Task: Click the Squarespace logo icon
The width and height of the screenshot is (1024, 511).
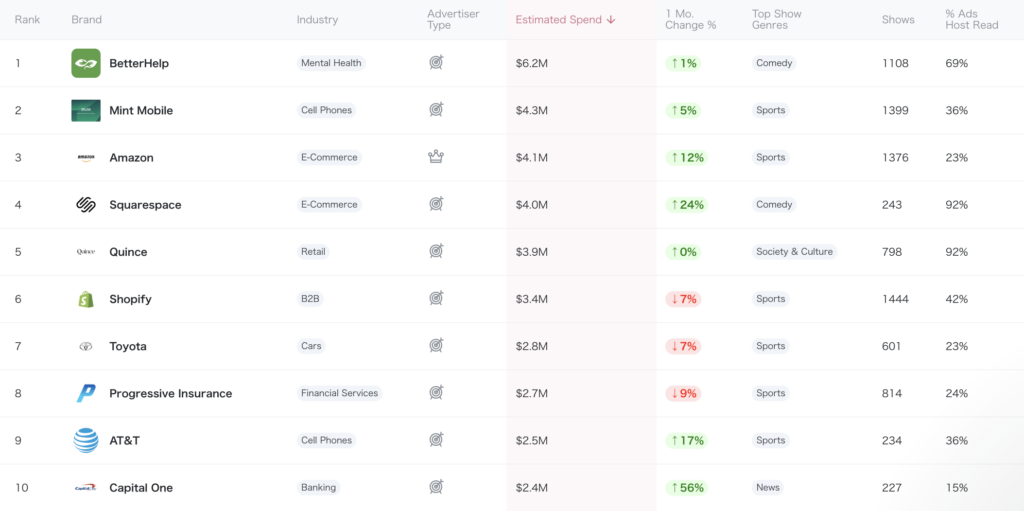Action: click(x=86, y=205)
